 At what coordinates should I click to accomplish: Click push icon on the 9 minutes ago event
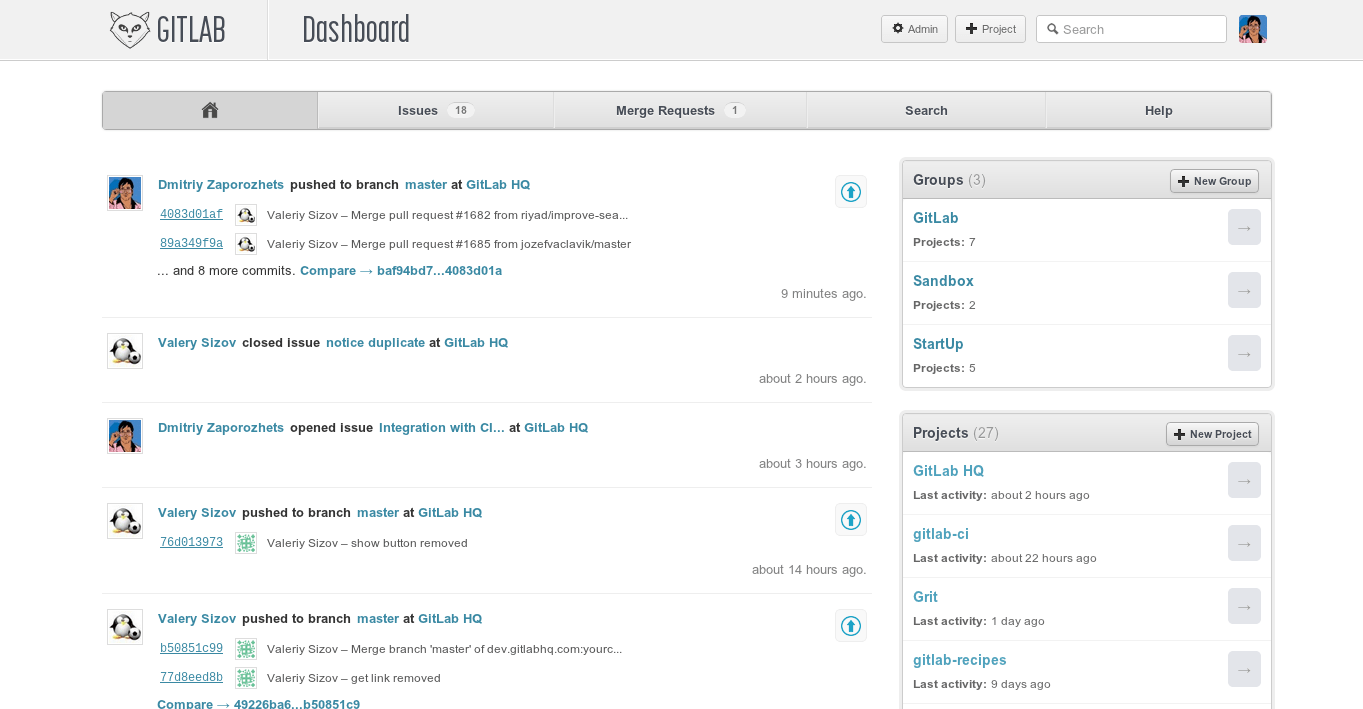[850, 191]
